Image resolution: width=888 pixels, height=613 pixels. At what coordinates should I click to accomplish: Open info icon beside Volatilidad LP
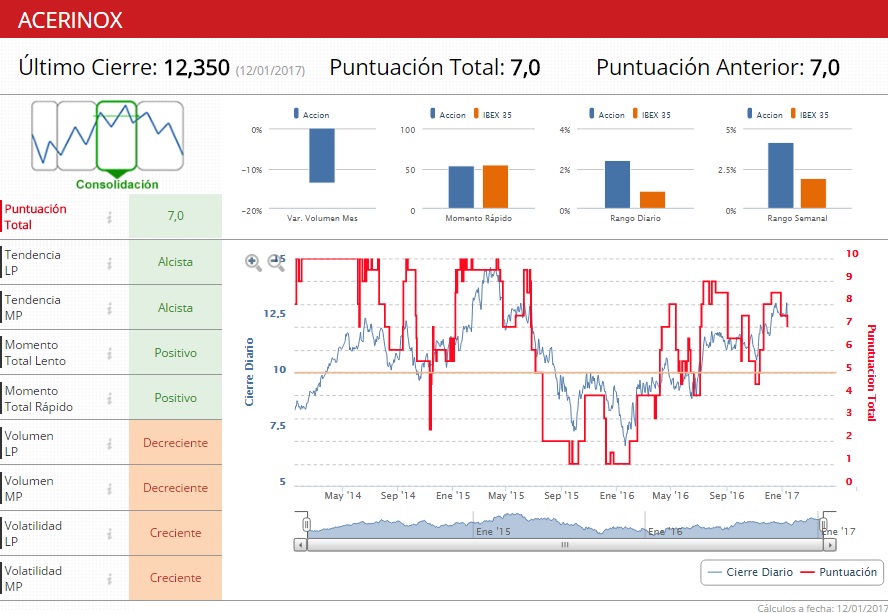tap(109, 533)
